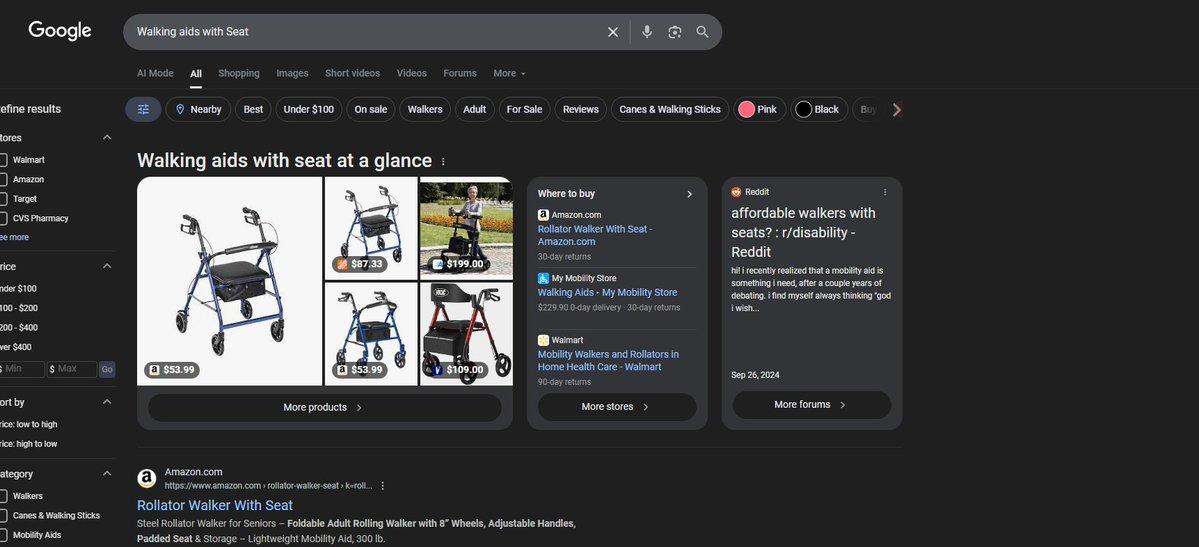Open Walmart Mobility Walkers and Rollators link
Image resolution: width=1199 pixels, height=547 pixels.
[608, 360]
